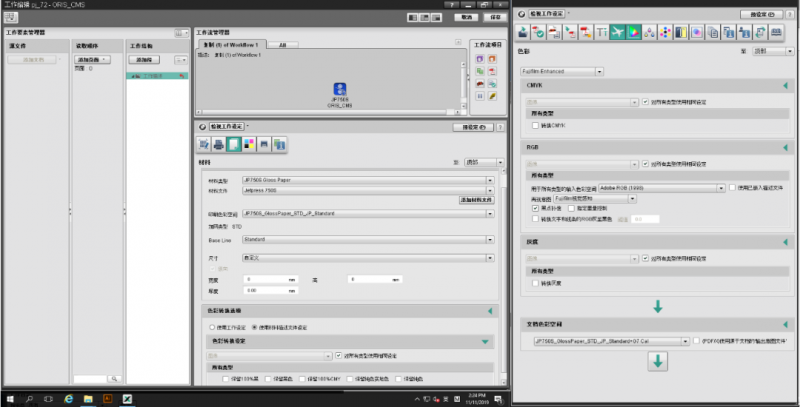Open the color gamut triangle icon
Screen dimensions: 800x407
[x=634, y=33]
